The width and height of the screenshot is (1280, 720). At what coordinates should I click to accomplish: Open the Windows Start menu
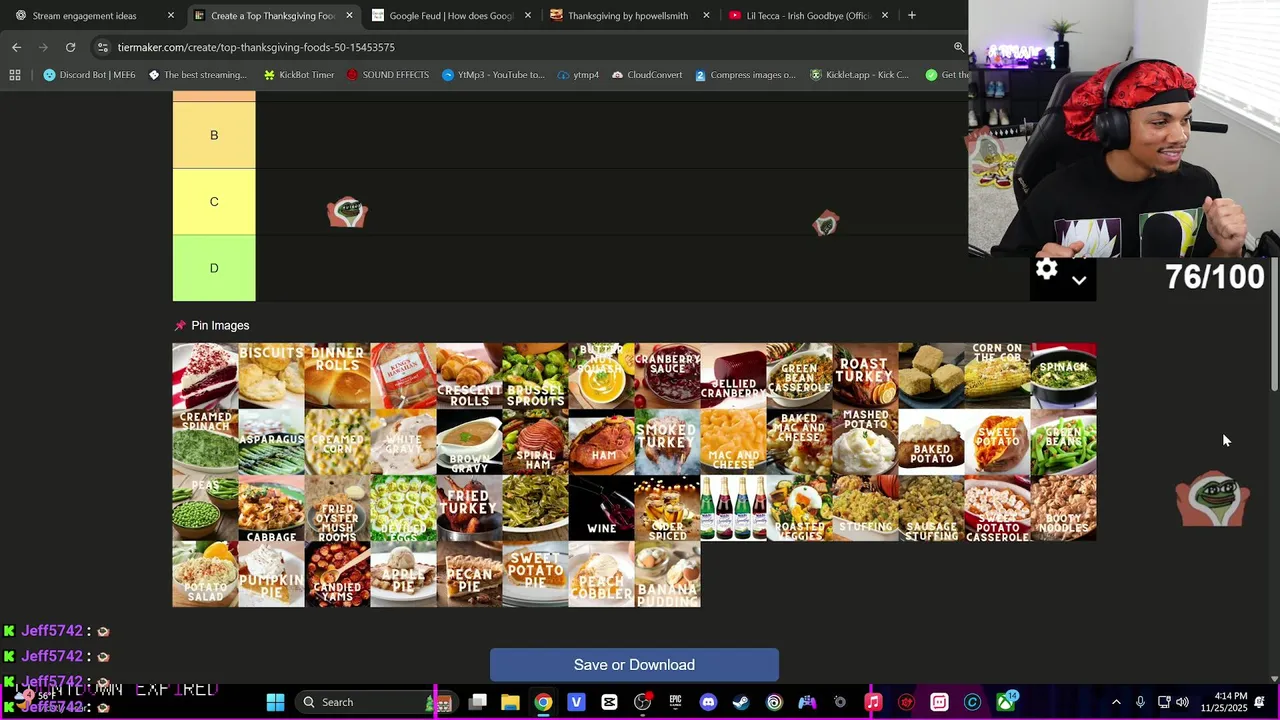click(x=275, y=702)
